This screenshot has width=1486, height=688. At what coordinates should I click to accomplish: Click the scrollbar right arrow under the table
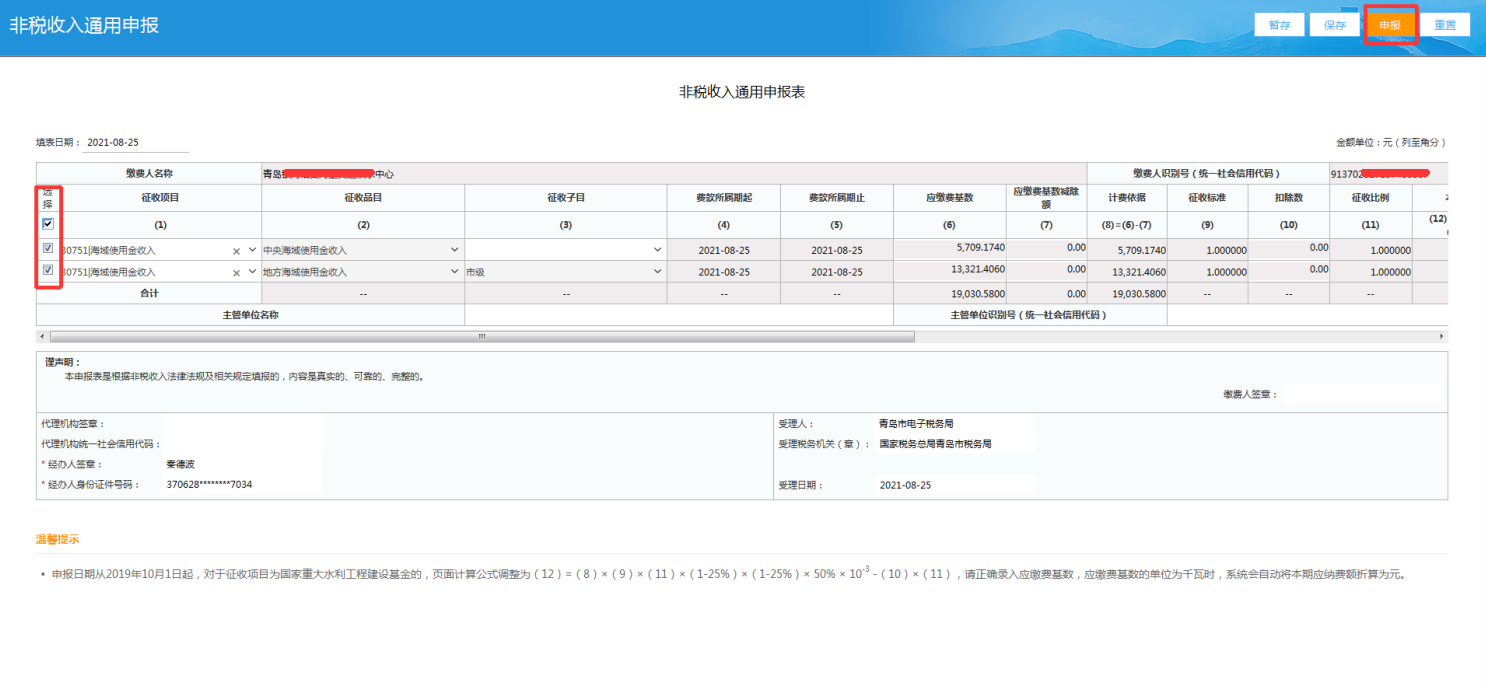click(x=1442, y=337)
